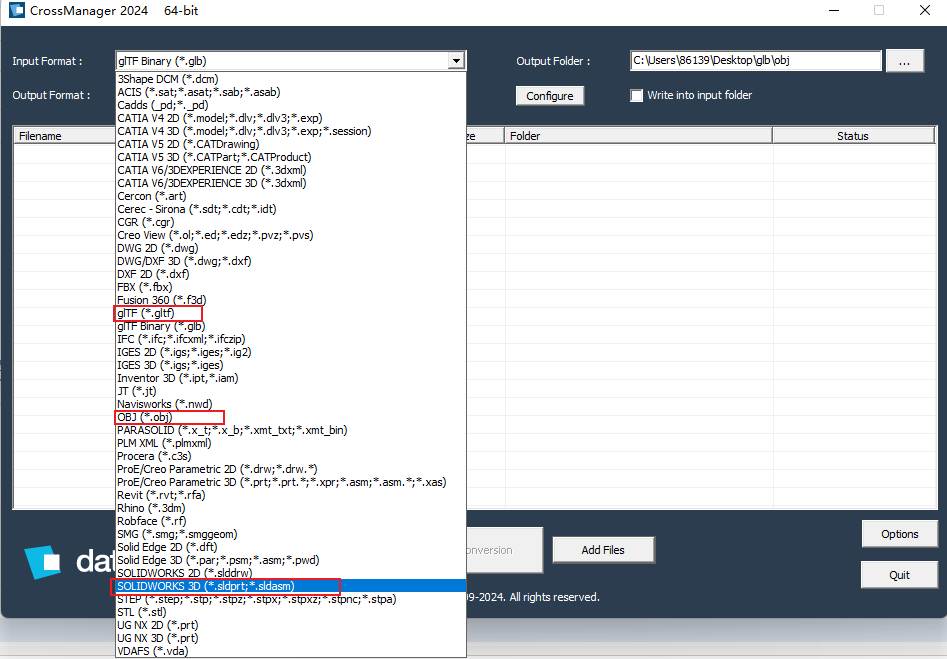Edit the Output Folder path field
Image resolution: width=947 pixels, height=659 pixels.
(x=756, y=60)
